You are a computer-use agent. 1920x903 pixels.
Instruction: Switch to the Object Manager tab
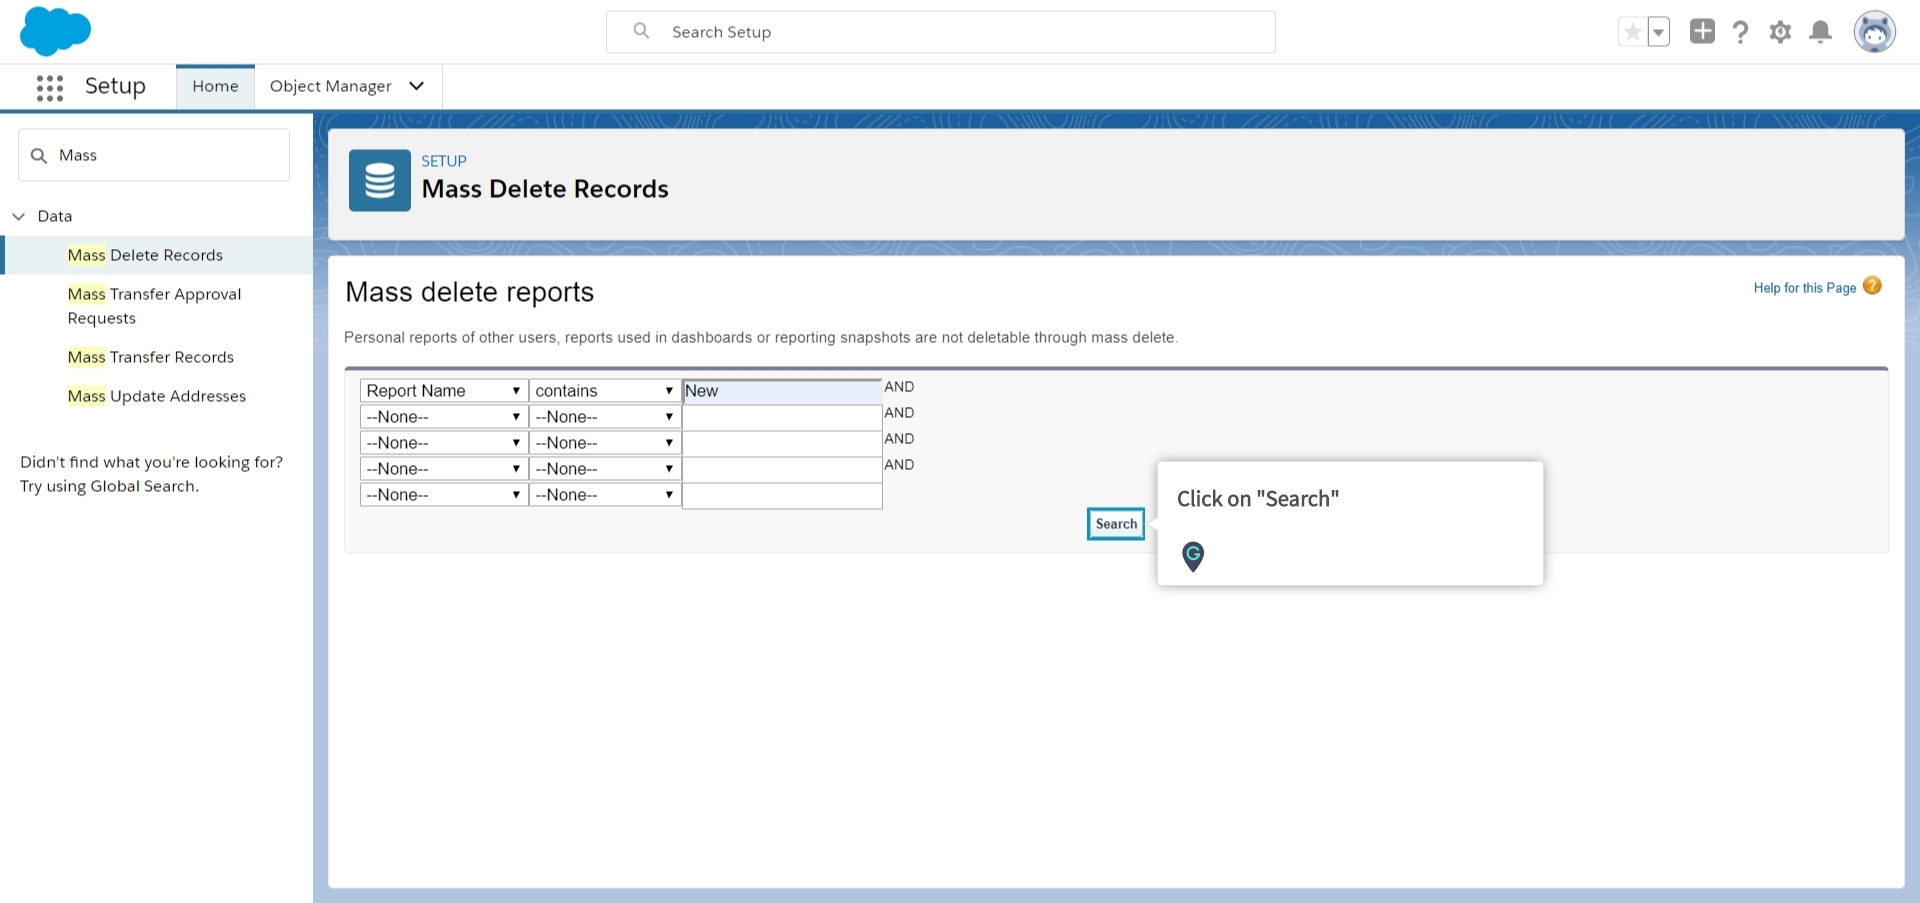tap(330, 86)
